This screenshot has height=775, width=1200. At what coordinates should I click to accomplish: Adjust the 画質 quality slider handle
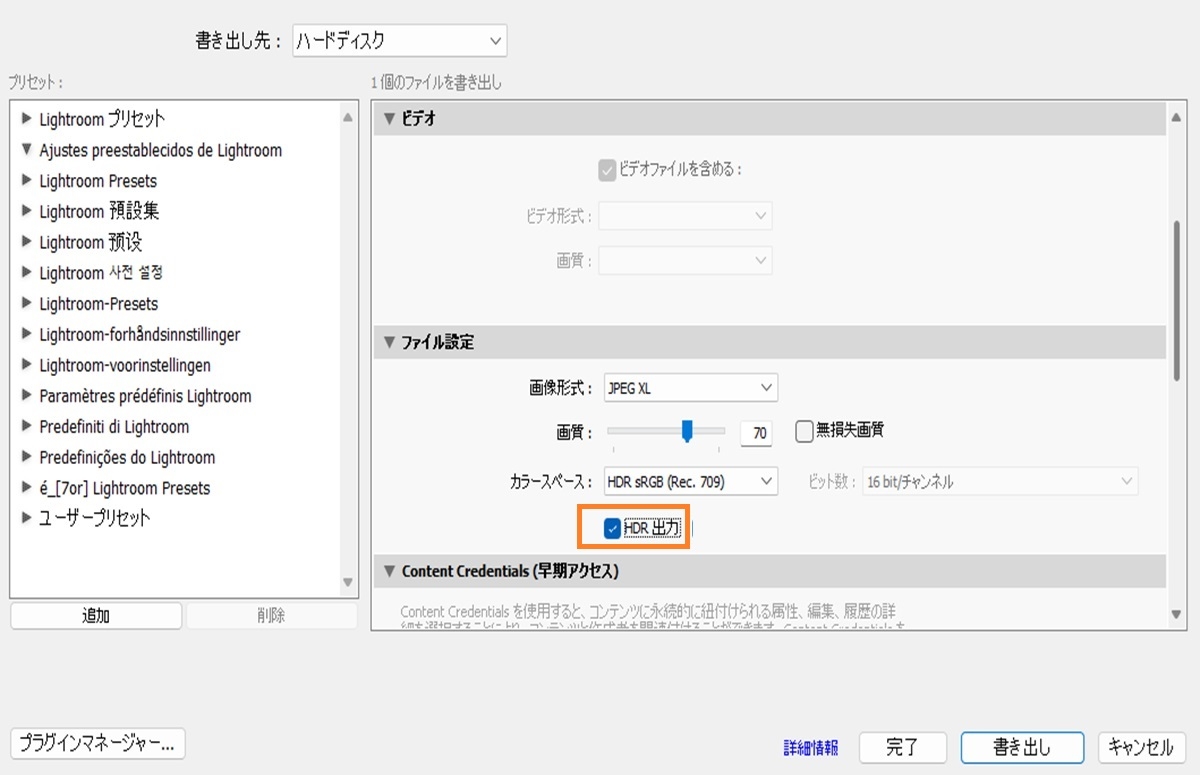(688, 432)
